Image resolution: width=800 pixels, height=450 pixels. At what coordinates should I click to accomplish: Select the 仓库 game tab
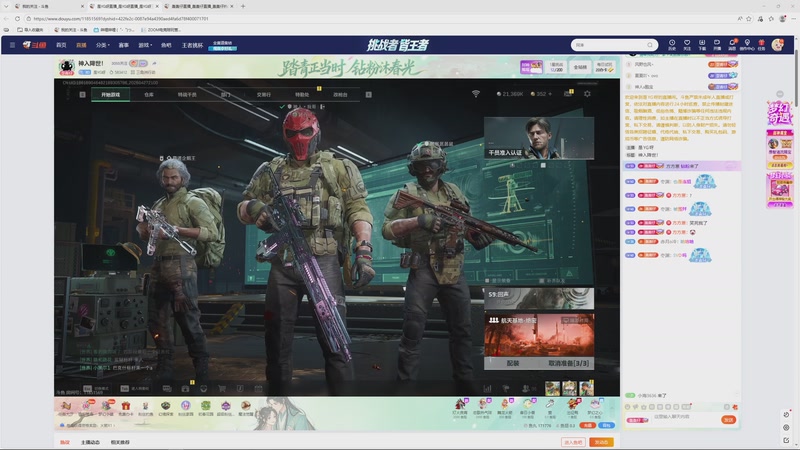148,94
